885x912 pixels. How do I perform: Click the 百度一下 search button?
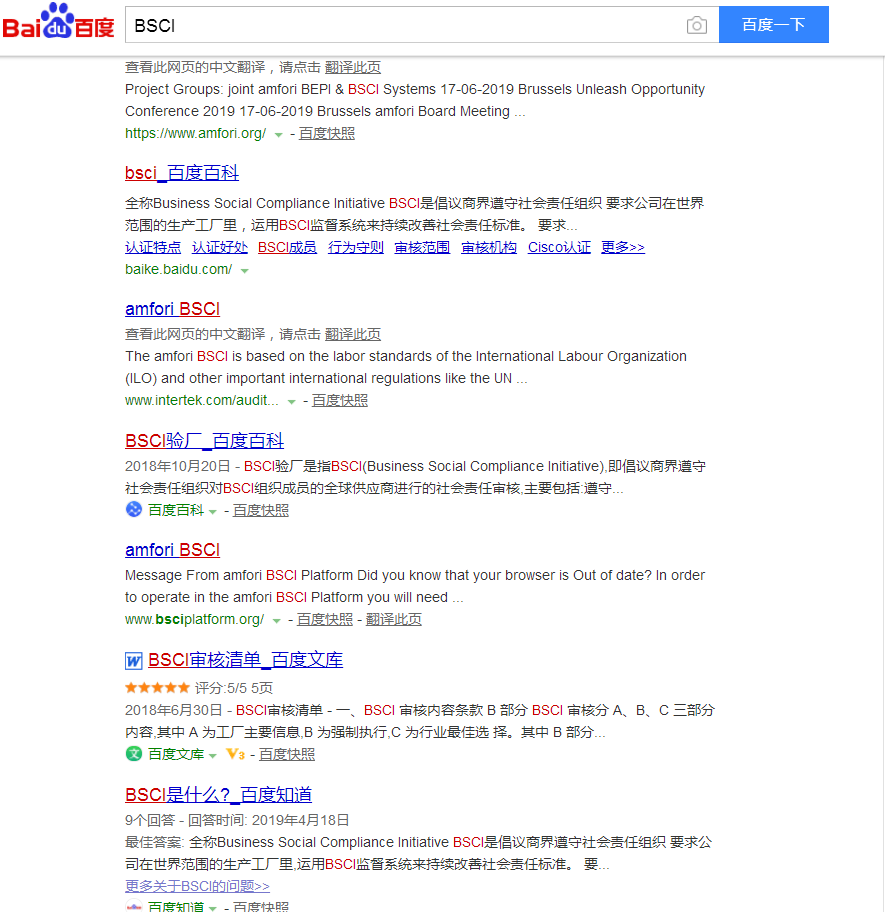[773, 24]
